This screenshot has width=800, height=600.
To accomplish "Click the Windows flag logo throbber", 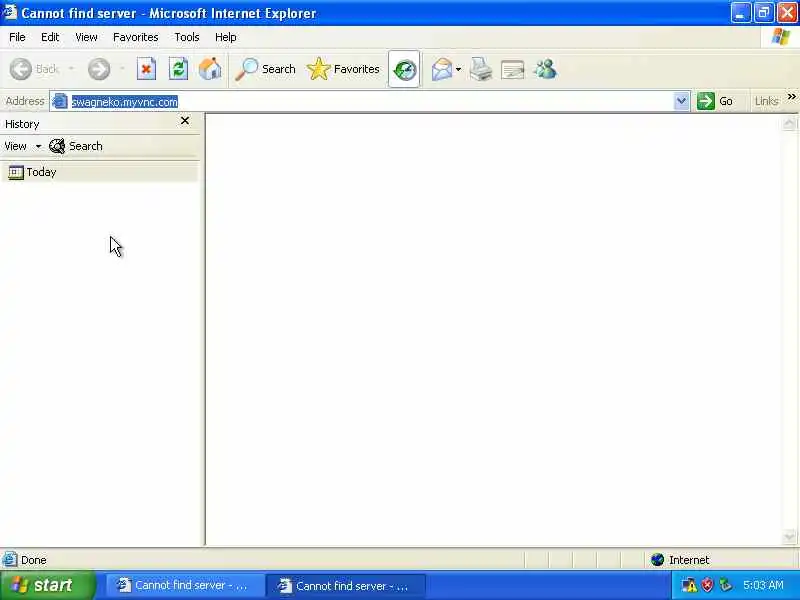I will [781, 37].
